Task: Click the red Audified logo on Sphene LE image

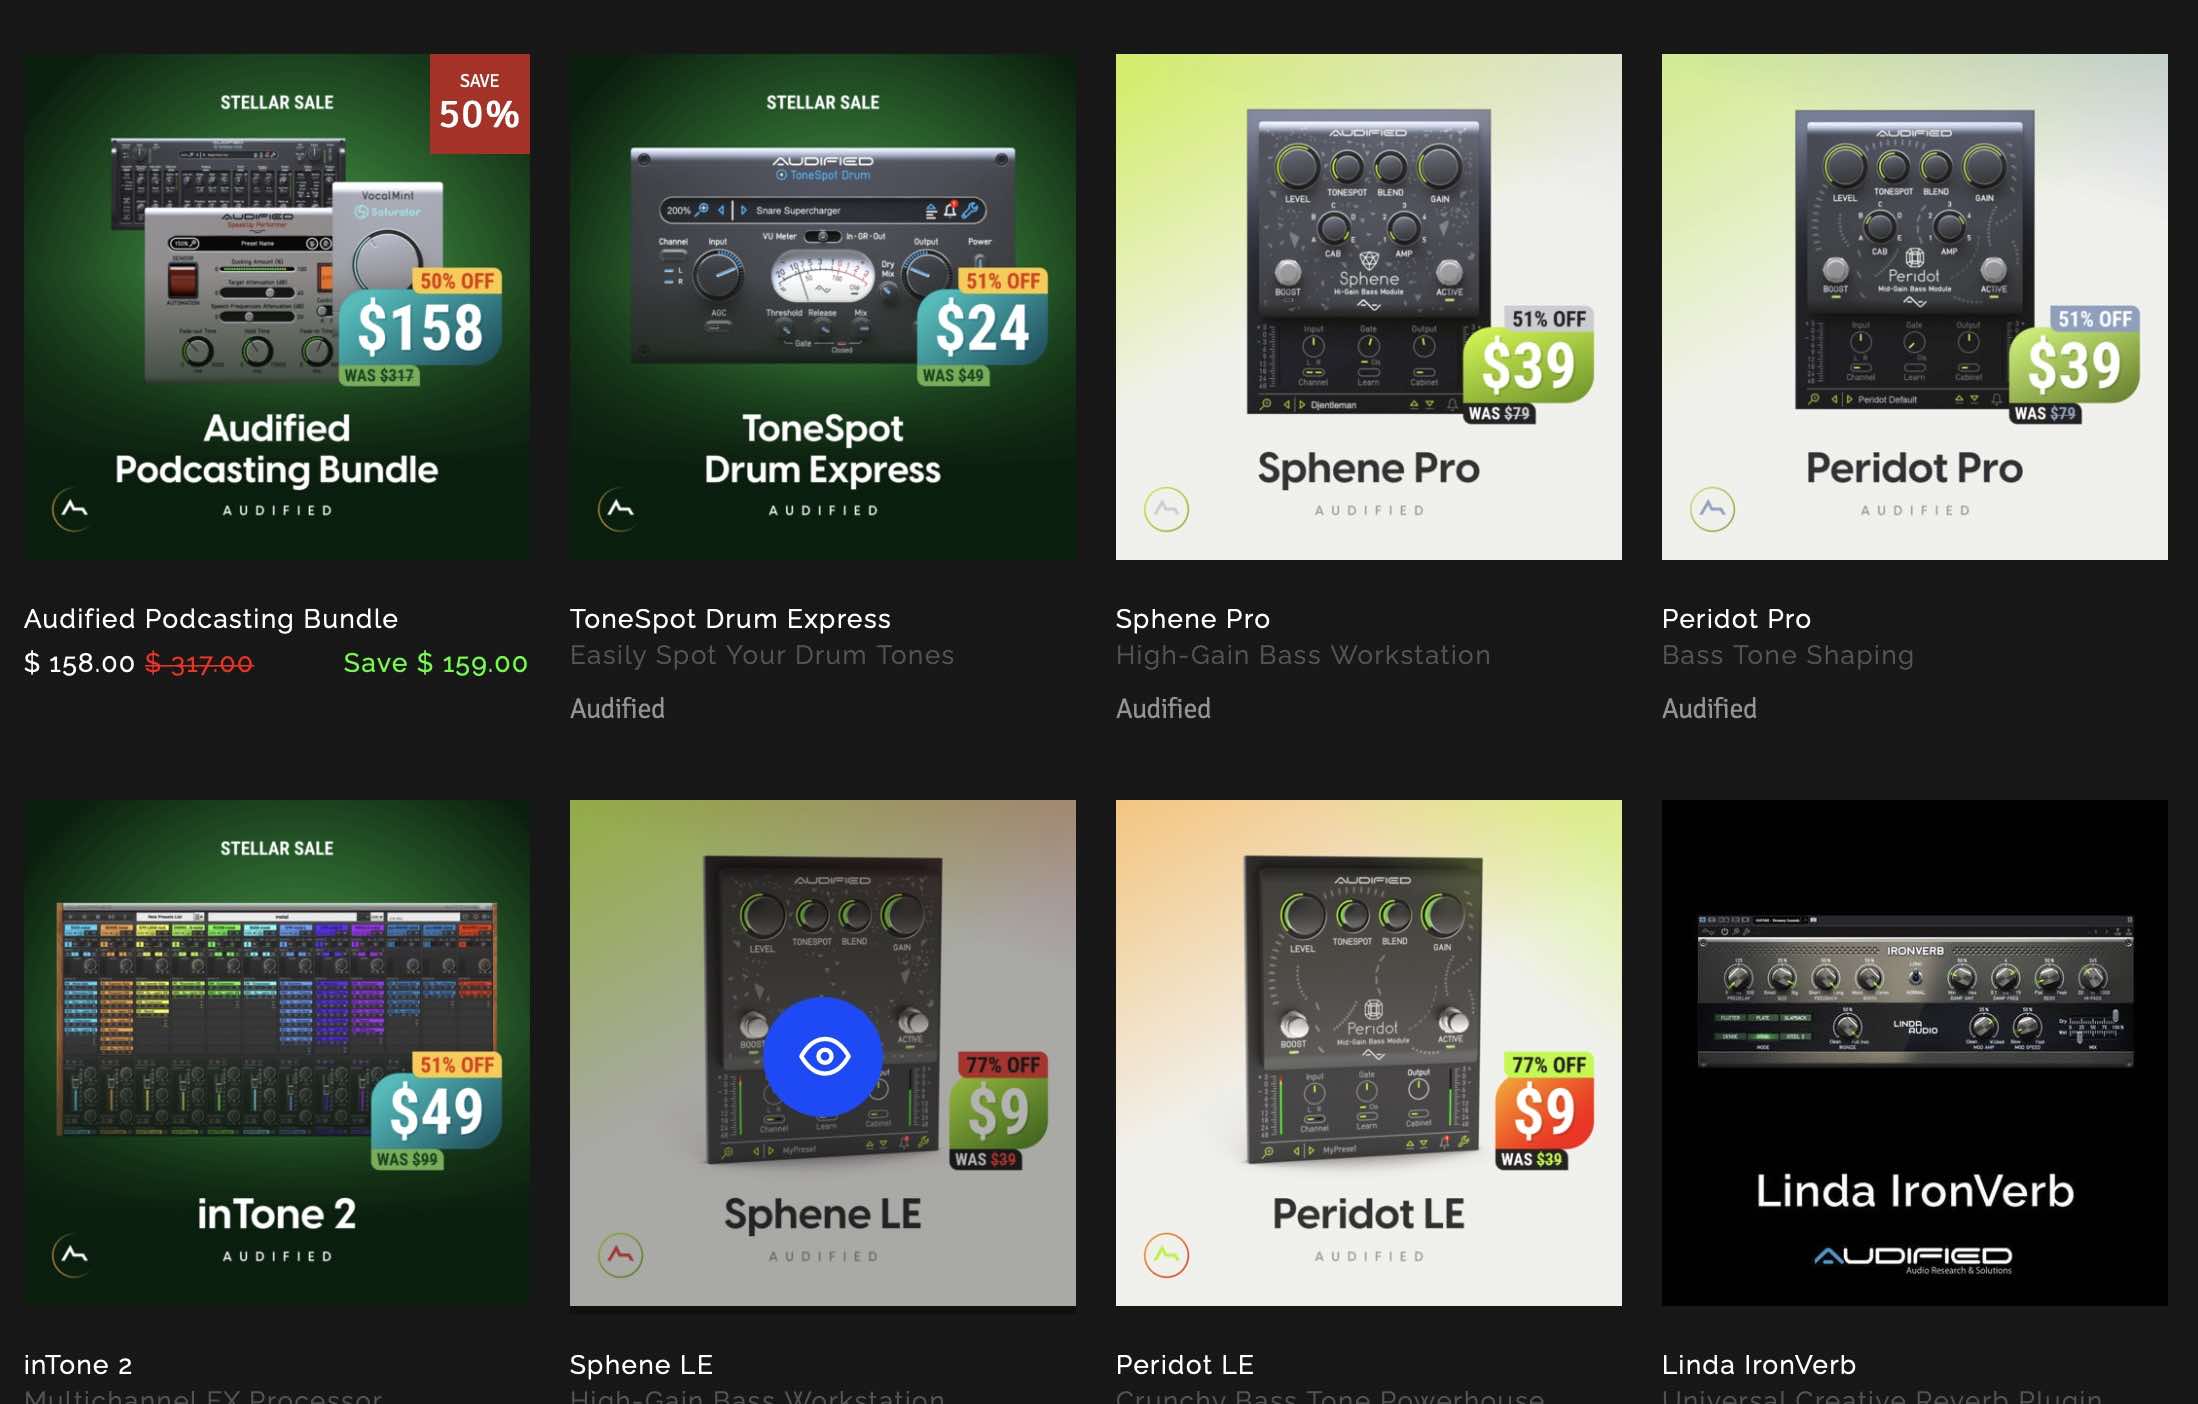Action: pyautogui.click(x=620, y=1255)
